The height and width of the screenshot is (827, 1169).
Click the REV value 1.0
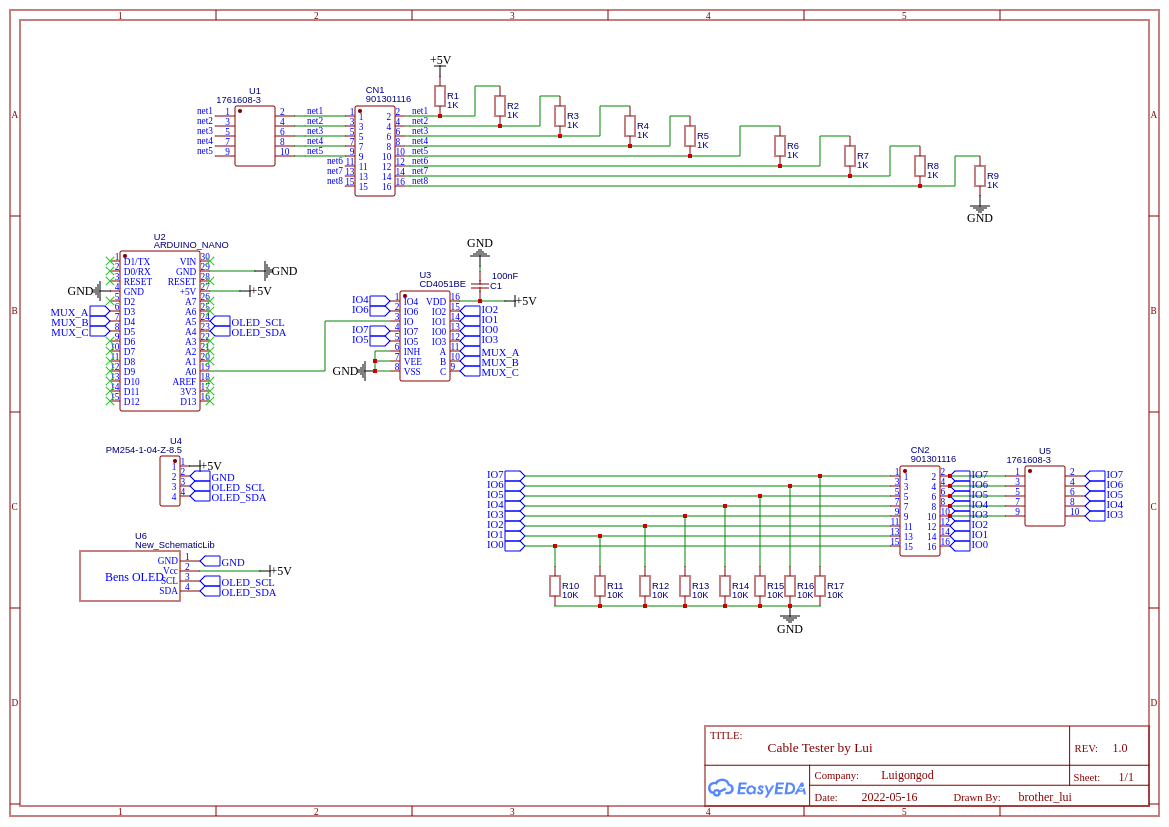coord(1120,748)
